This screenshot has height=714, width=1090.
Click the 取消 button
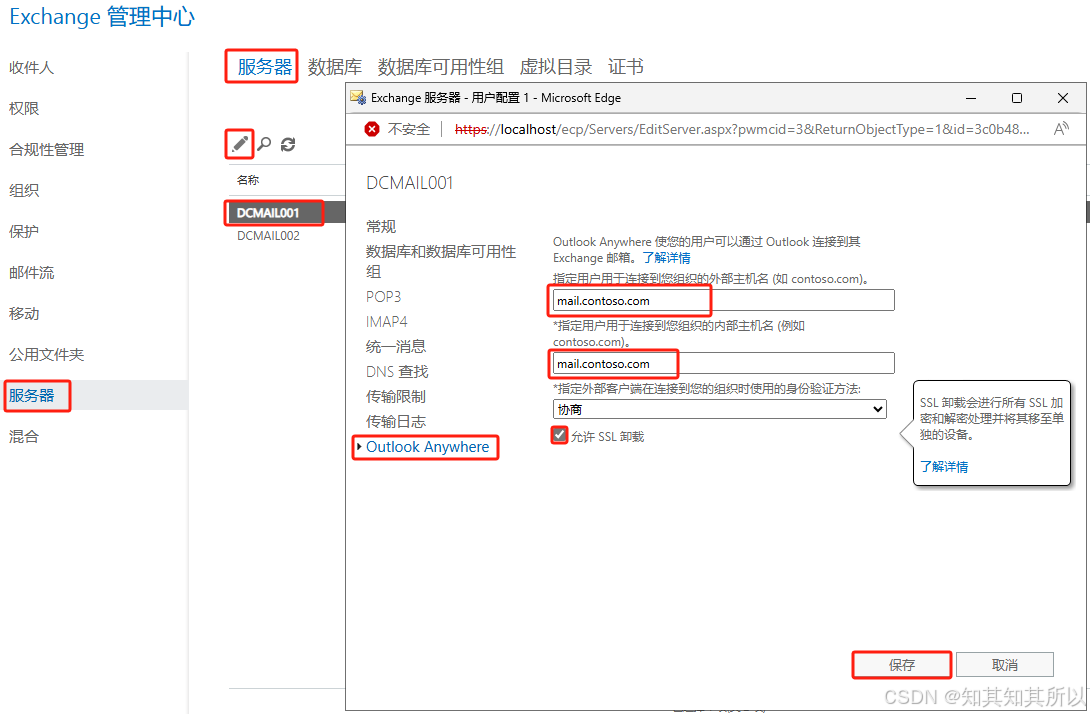pos(1004,665)
